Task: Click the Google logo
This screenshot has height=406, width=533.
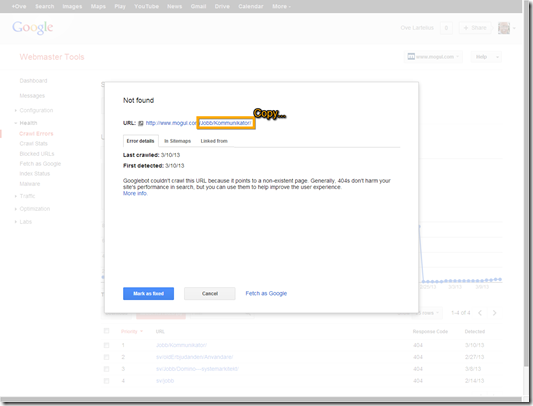Action: point(33,27)
